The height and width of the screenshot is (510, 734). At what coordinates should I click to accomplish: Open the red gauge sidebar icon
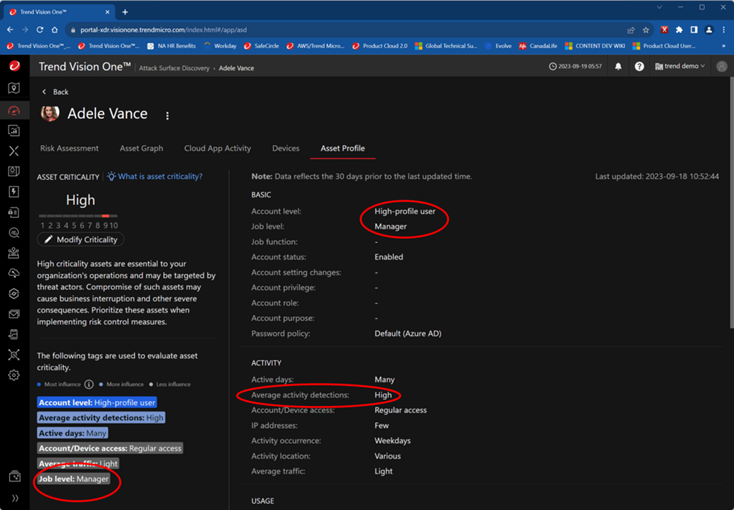click(14, 111)
